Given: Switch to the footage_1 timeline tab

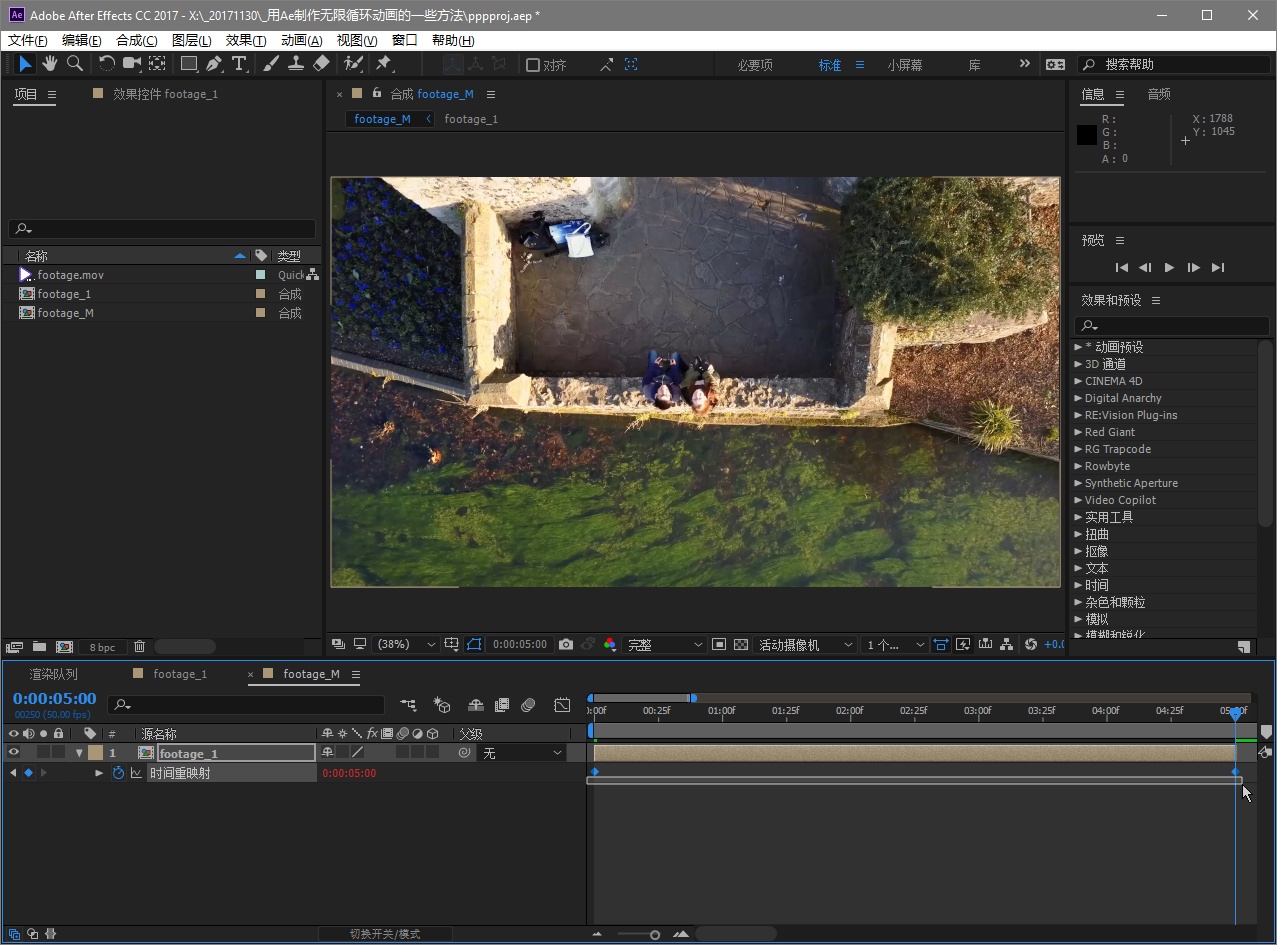Looking at the screenshot, I should 179,674.
